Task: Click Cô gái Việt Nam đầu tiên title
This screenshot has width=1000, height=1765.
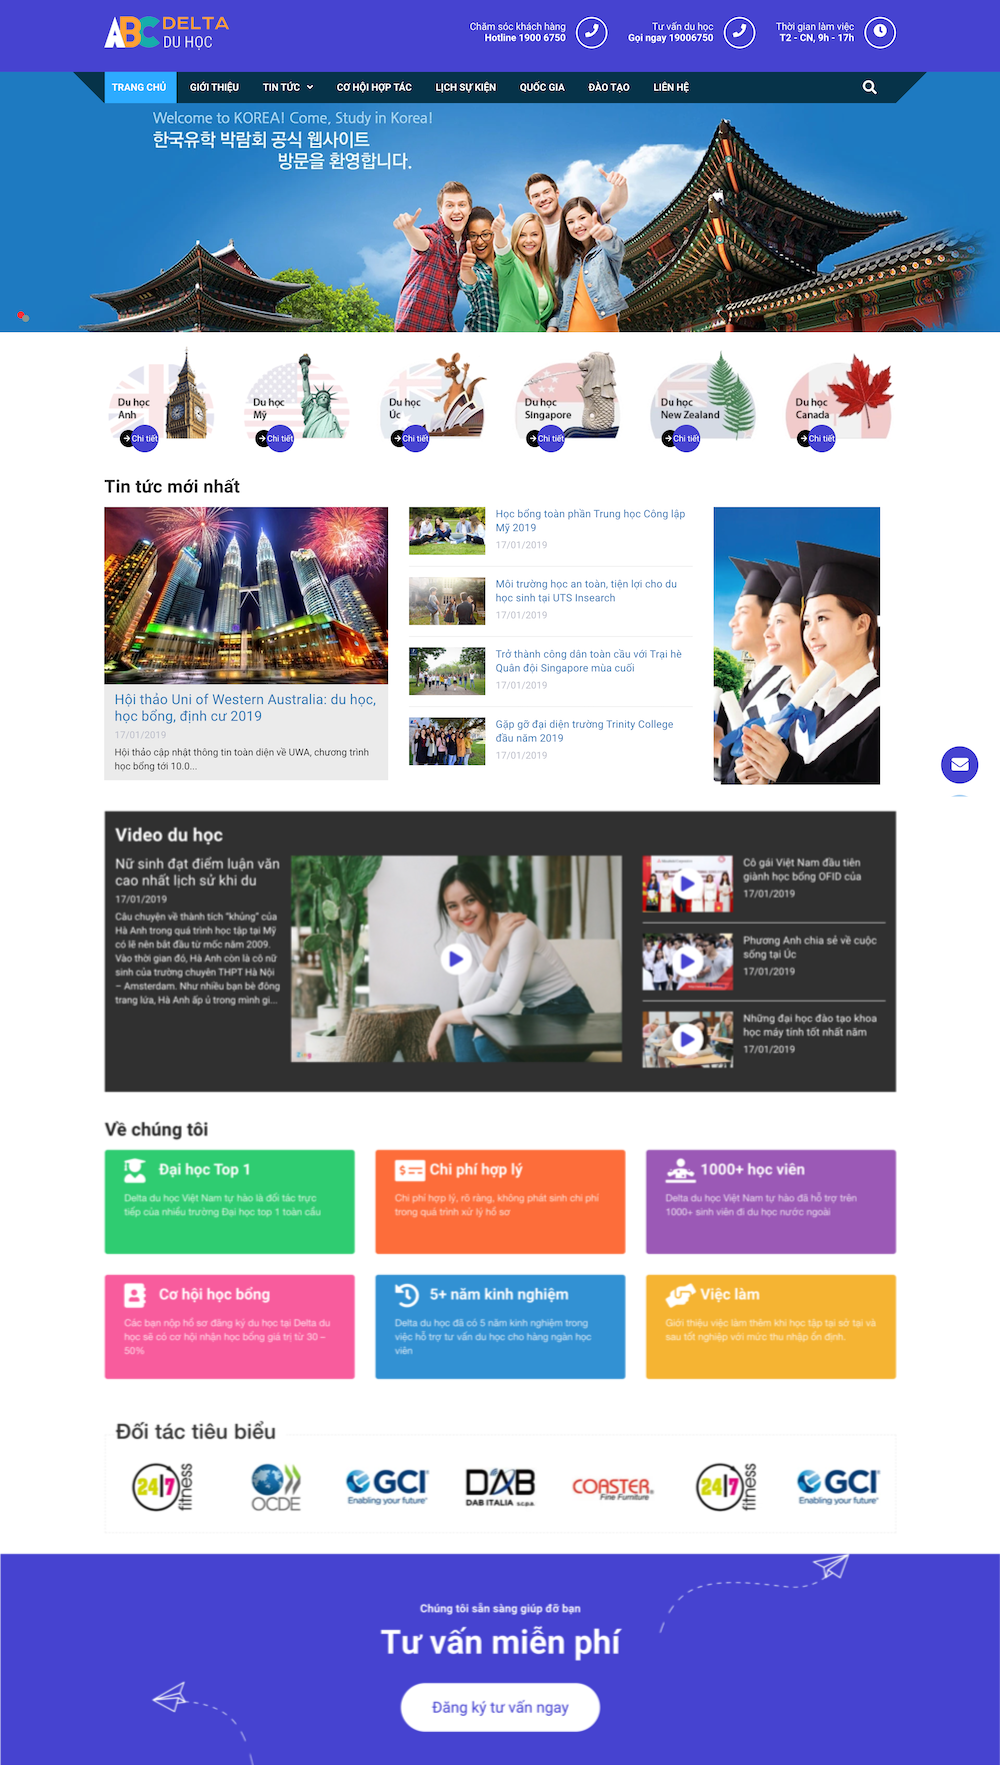Action: (x=802, y=869)
